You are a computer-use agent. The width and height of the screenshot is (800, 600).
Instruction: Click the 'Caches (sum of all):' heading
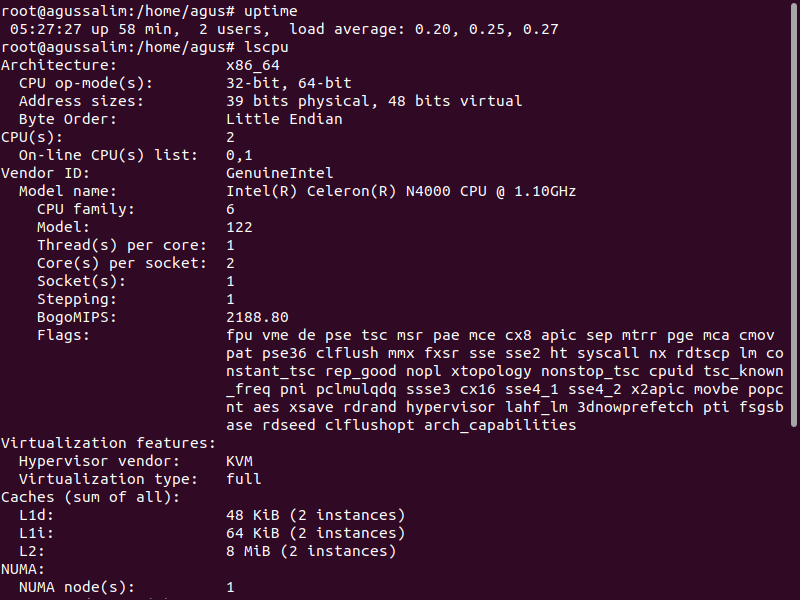click(91, 497)
